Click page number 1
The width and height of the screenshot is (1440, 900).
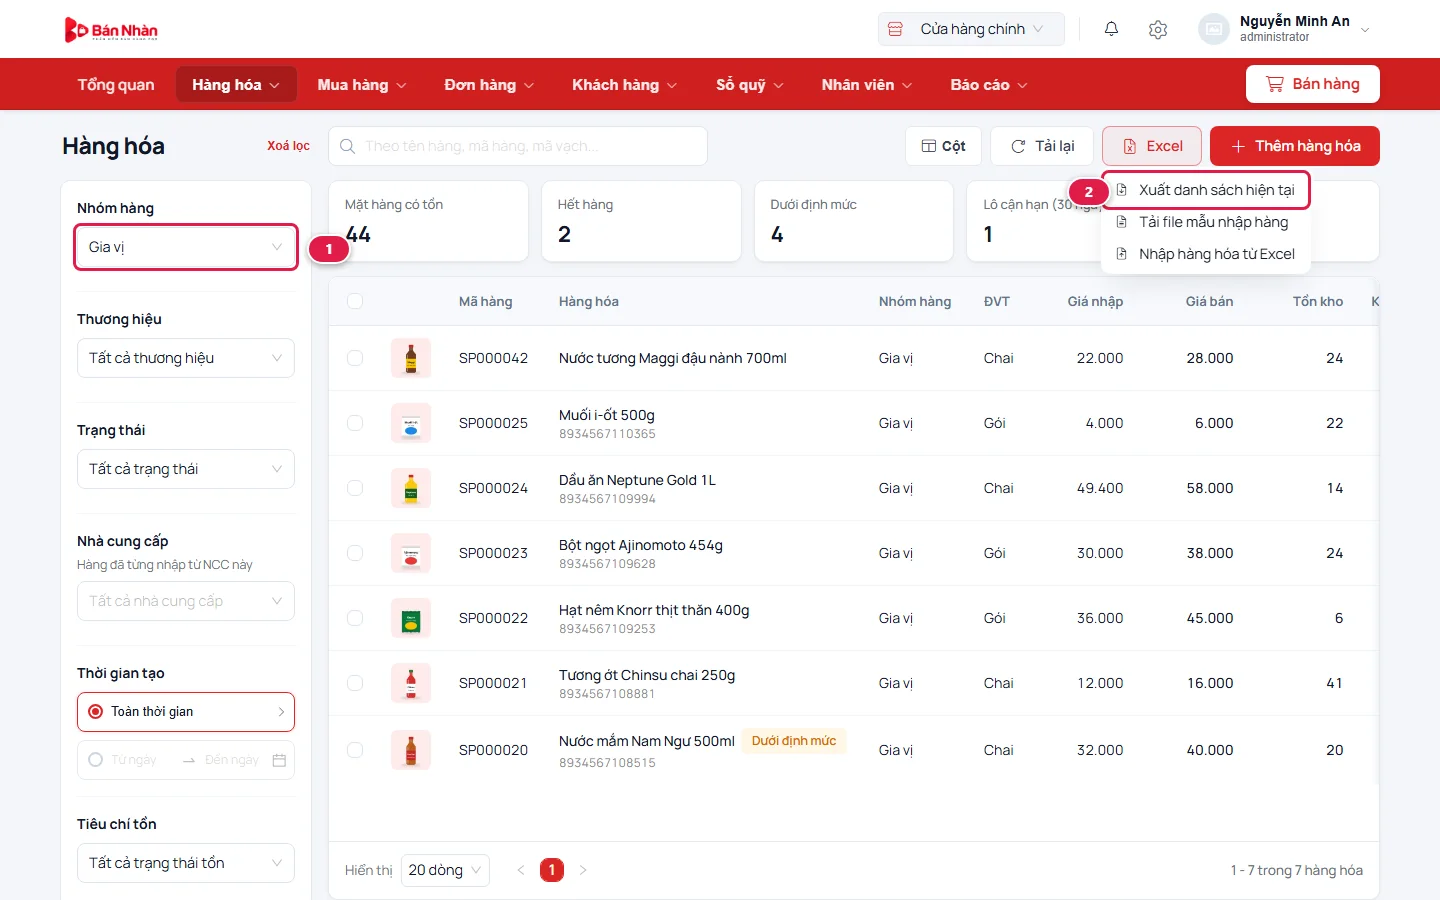(552, 870)
